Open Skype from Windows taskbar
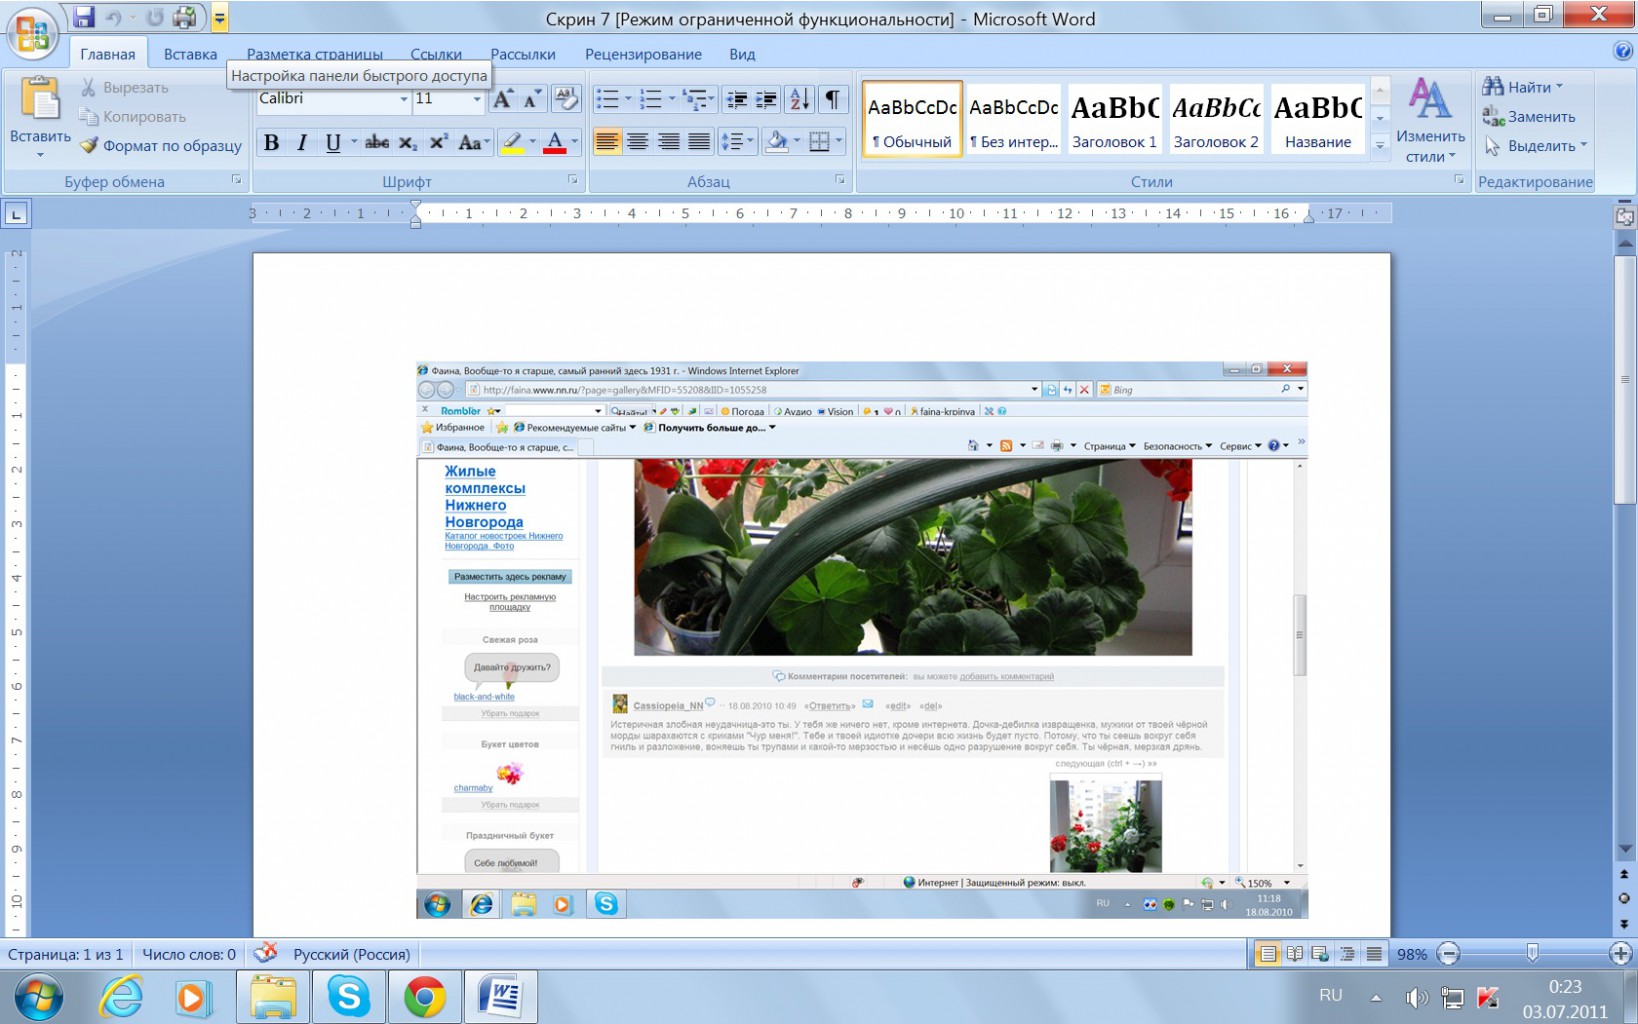1638x1024 pixels. tap(349, 997)
